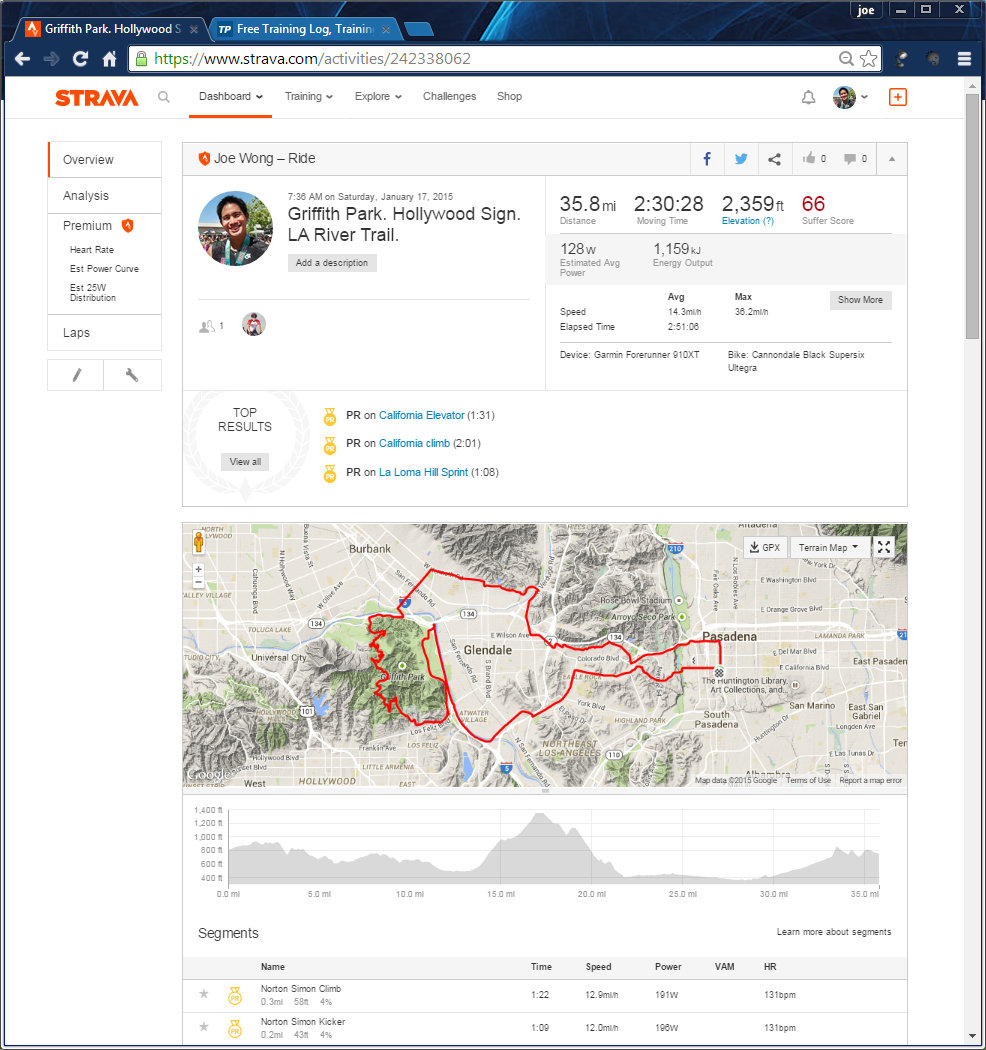This screenshot has width=986, height=1050.
Task: Click the Show More button
Action: [x=860, y=300]
